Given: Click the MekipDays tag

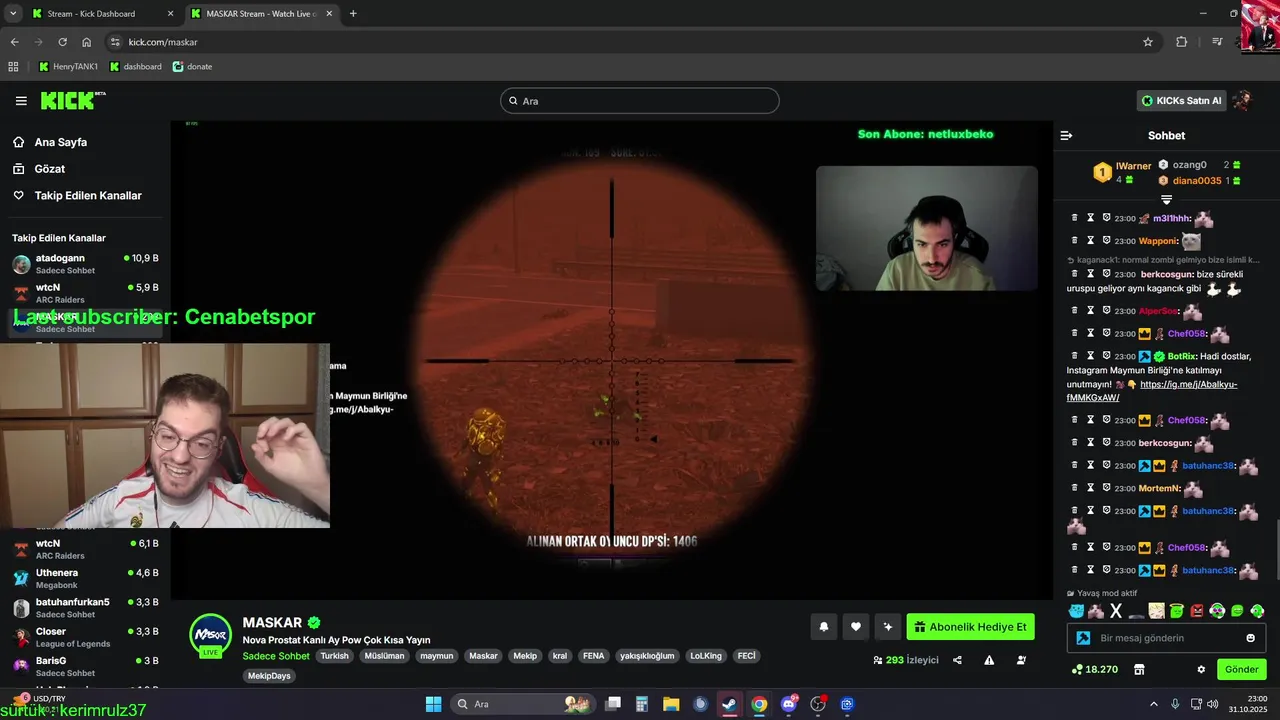Looking at the screenshot, I should coord(269,676).
